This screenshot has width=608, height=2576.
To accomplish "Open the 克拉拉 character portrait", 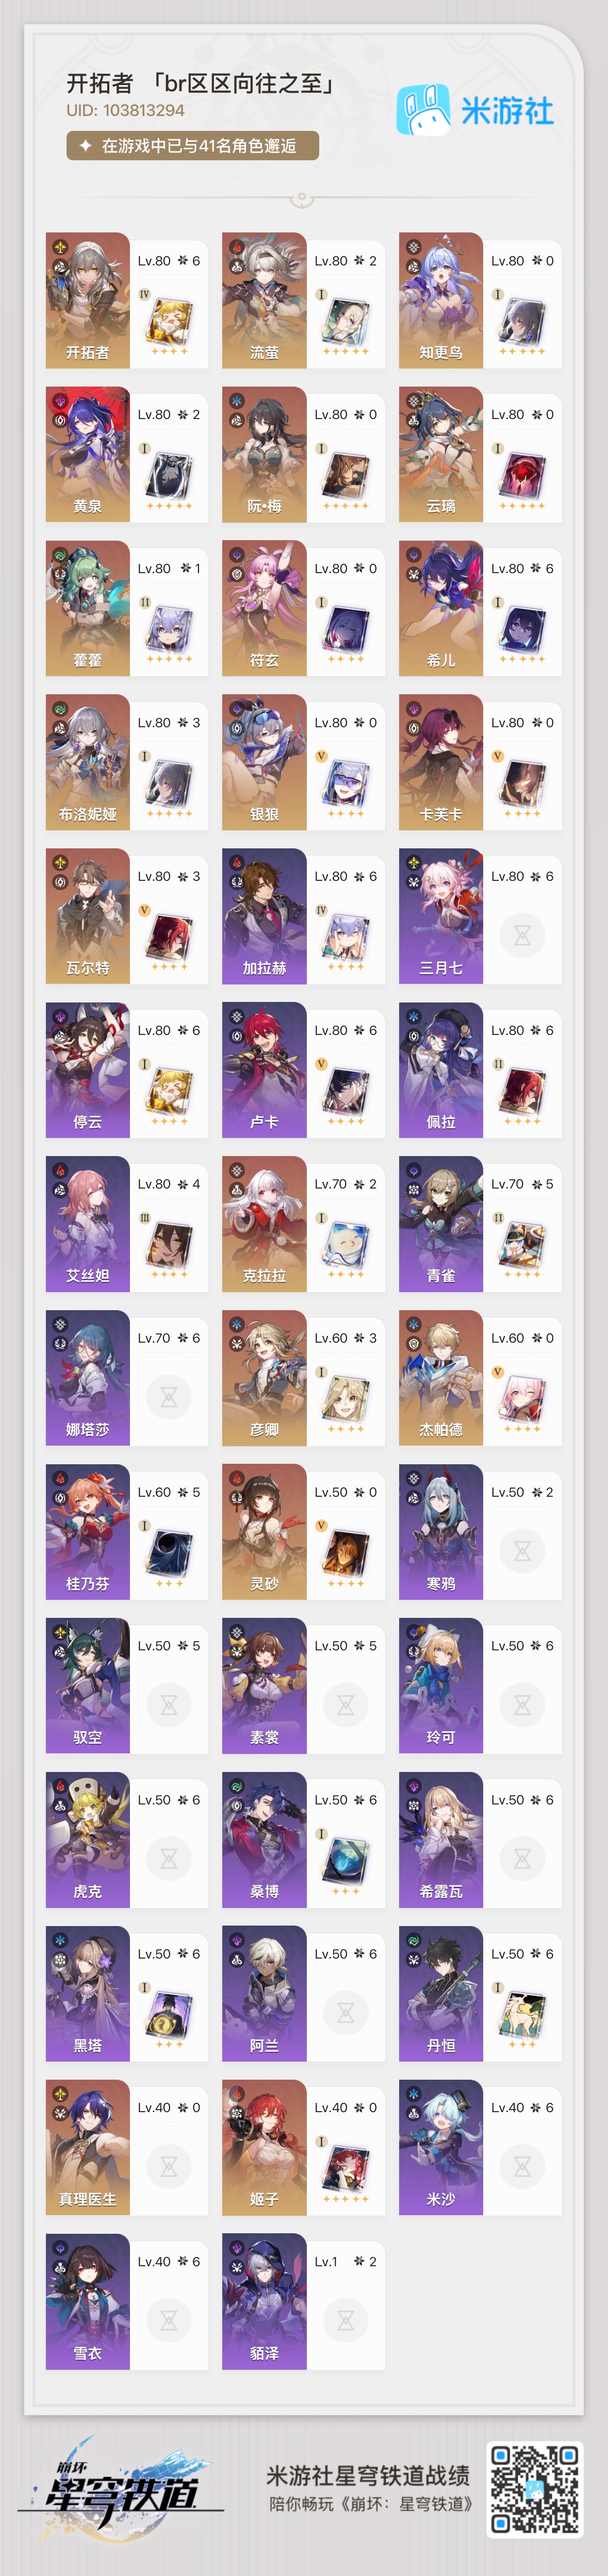I will click(x=264, y=1224).
